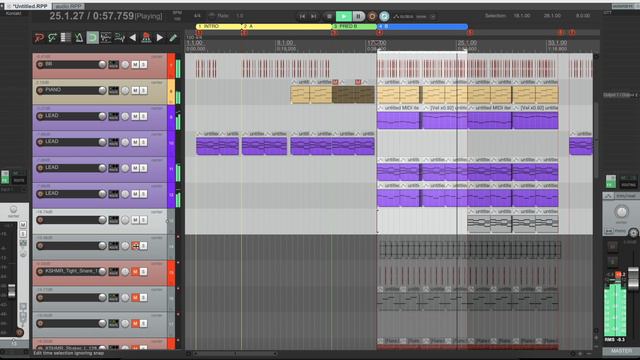Image resolution: width=640 pixels, height=360 pixels.
Task: Pause playback in the transport bar
Action: pos(358,16)
